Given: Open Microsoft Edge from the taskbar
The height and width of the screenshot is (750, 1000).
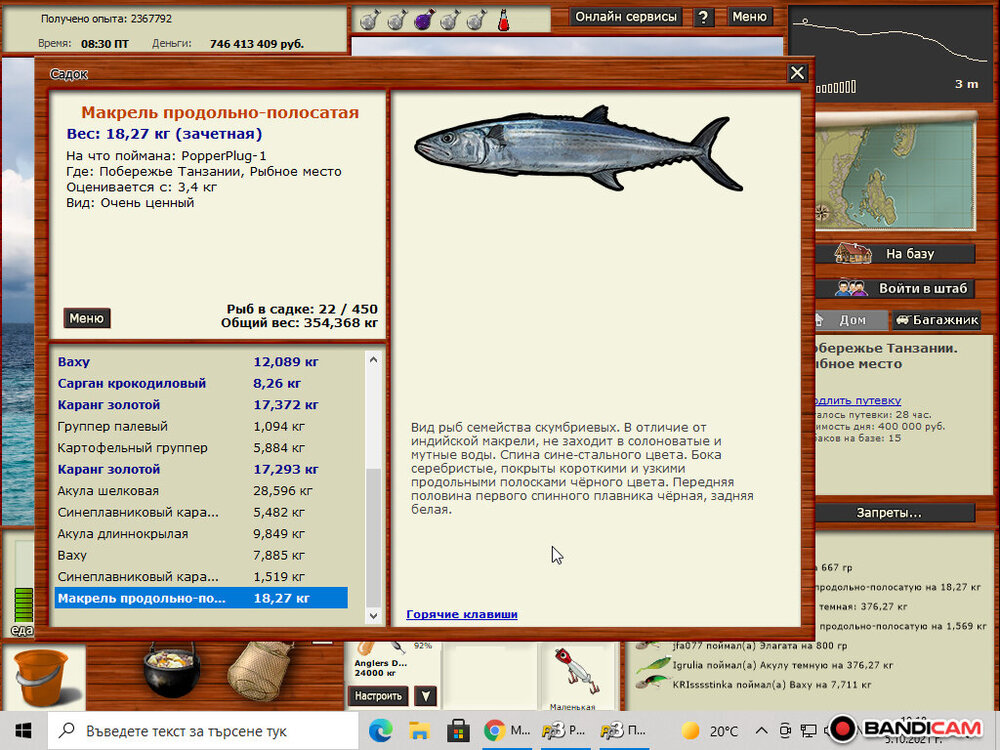Looking at the screenshot, I should (x=380, y=731).
